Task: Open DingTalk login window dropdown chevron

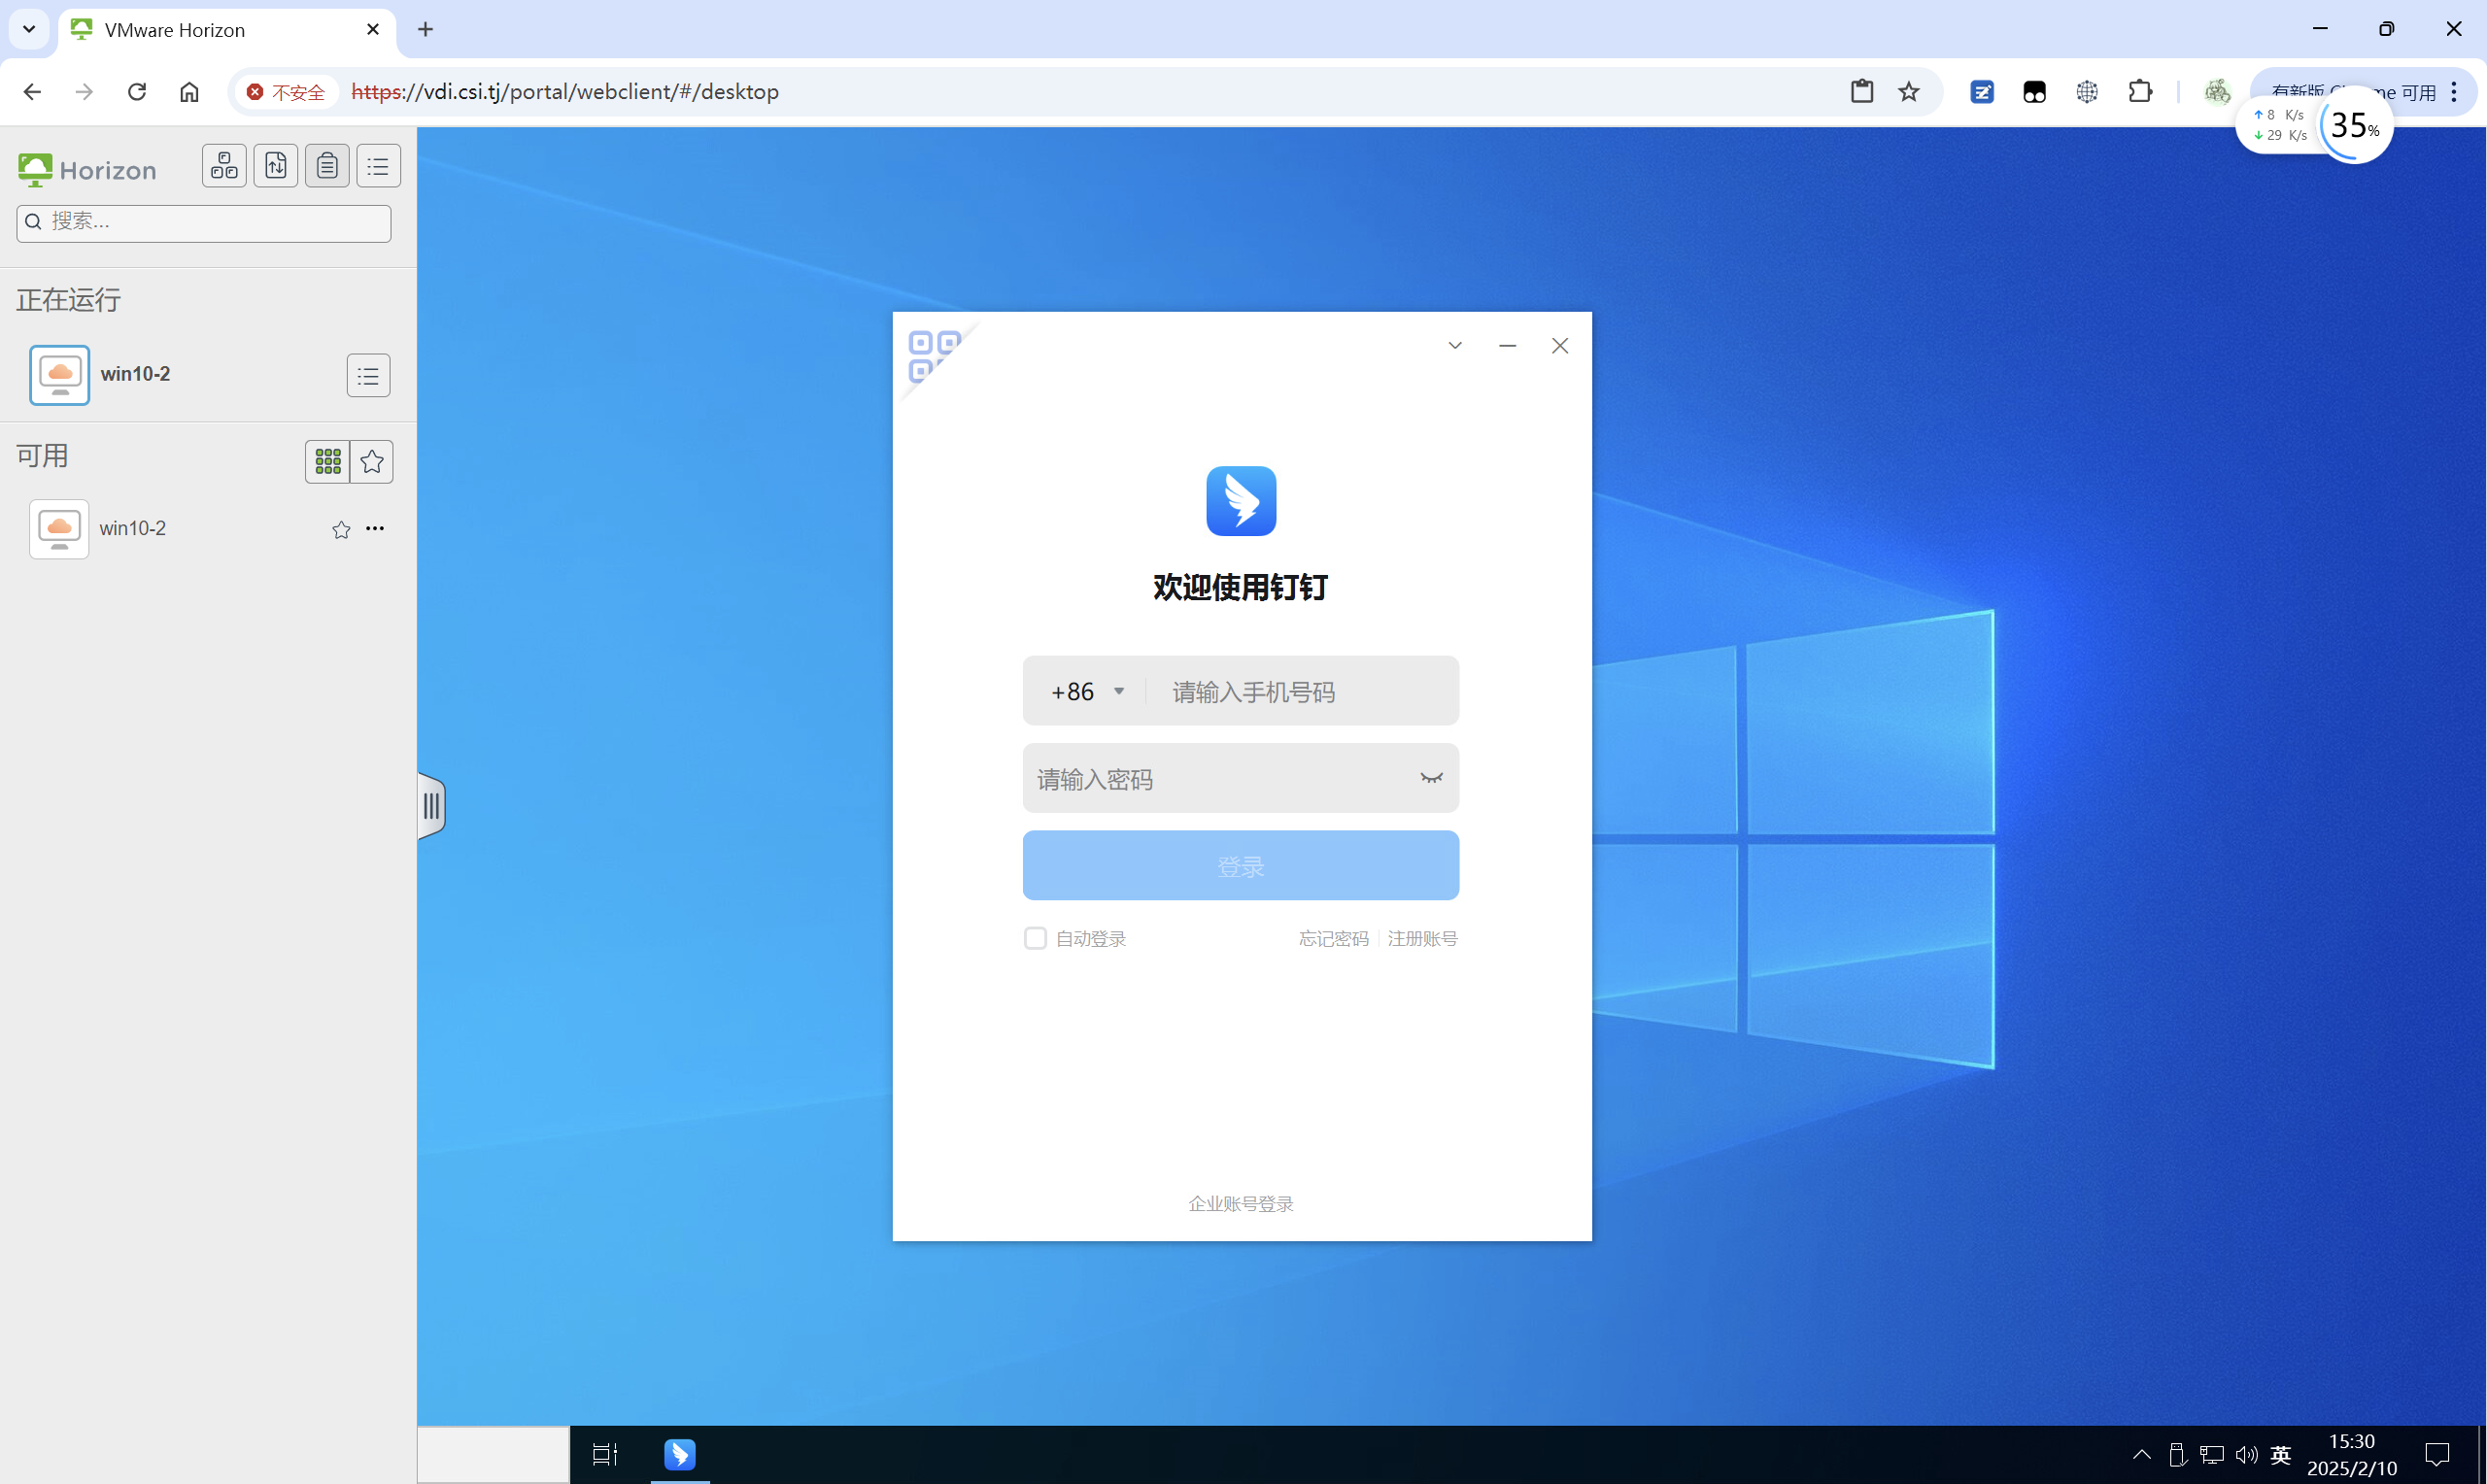Action: click(x=1455, y=345)
